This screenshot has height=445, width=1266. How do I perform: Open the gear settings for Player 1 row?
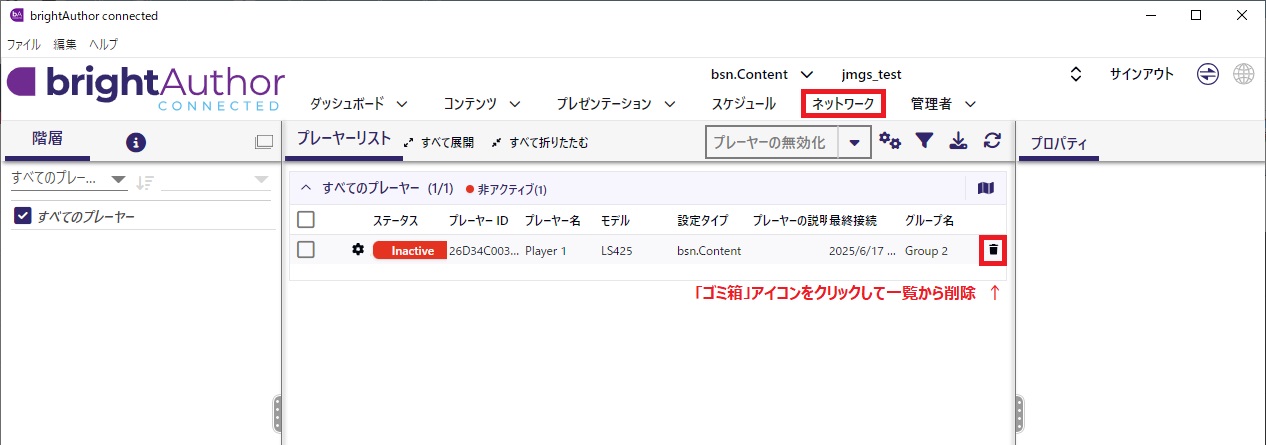pos(358,250)
